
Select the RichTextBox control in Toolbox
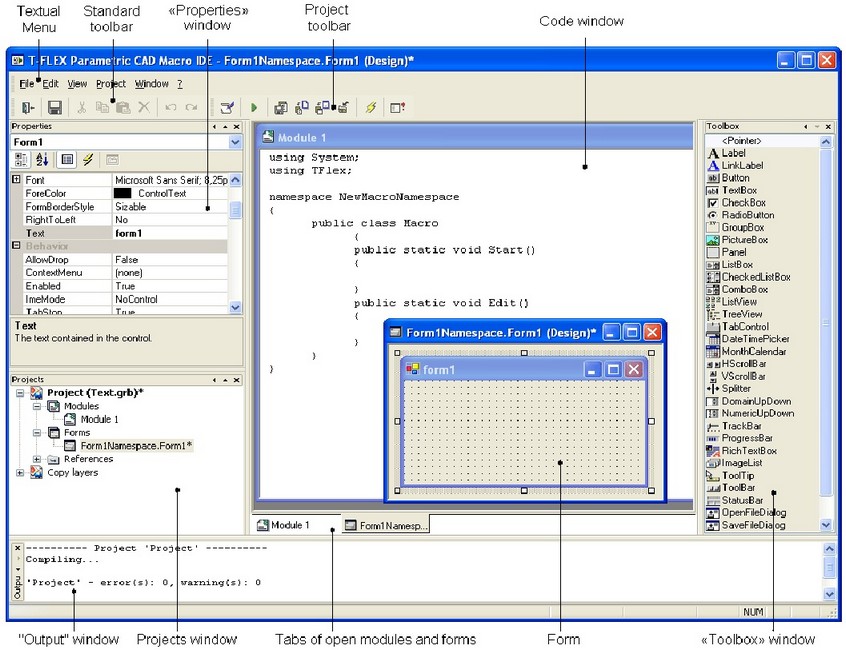tap(748, 451)
